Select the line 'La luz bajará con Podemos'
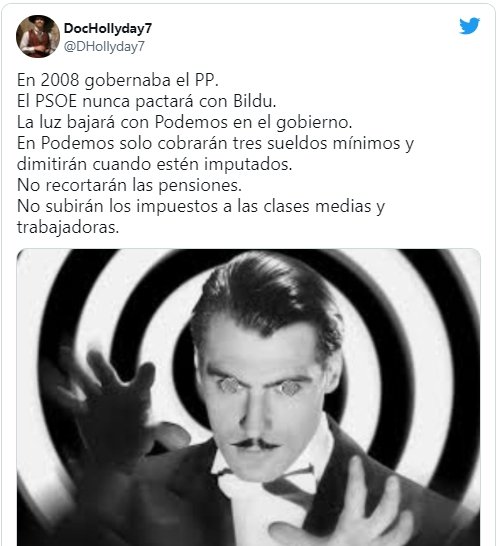 (x=185, y=122)
